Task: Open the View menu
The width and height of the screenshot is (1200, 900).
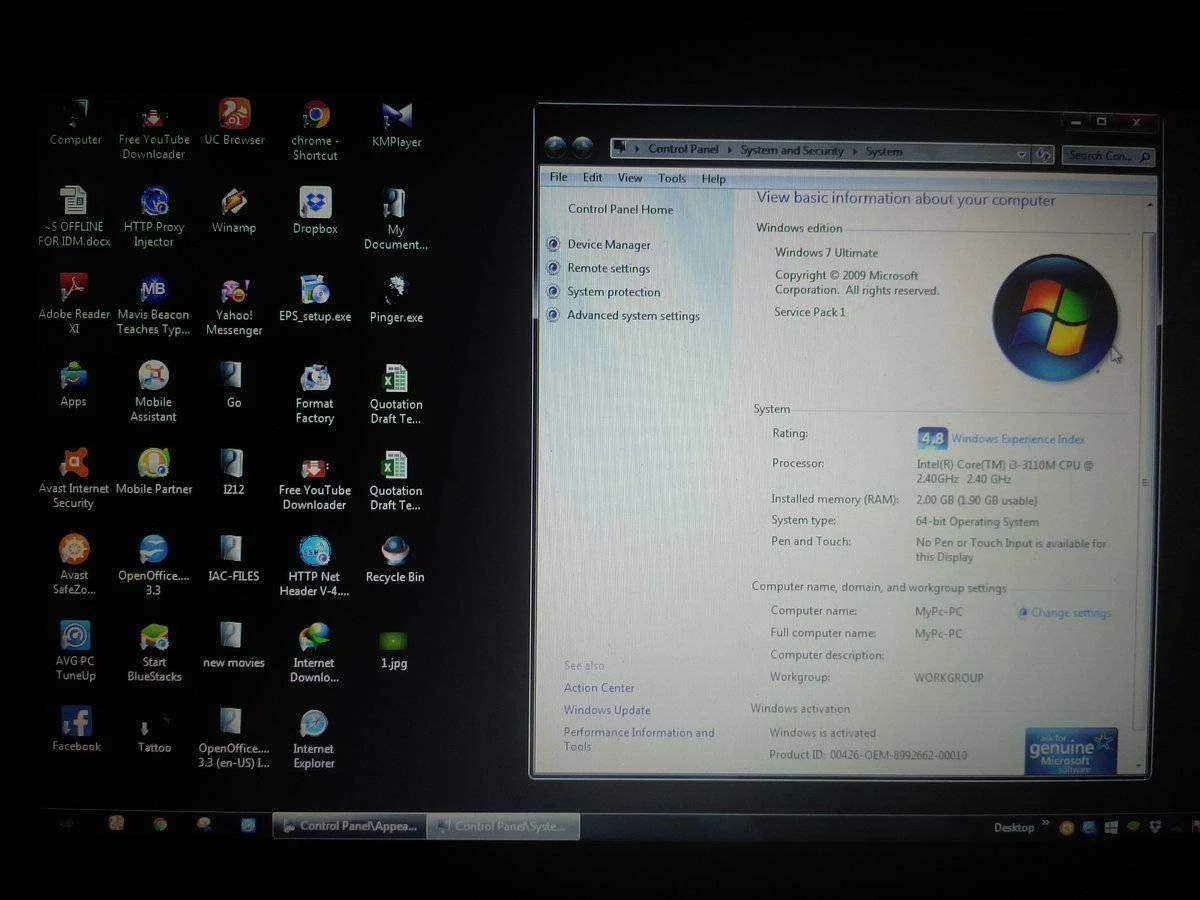Action: (x=630, y=178)
